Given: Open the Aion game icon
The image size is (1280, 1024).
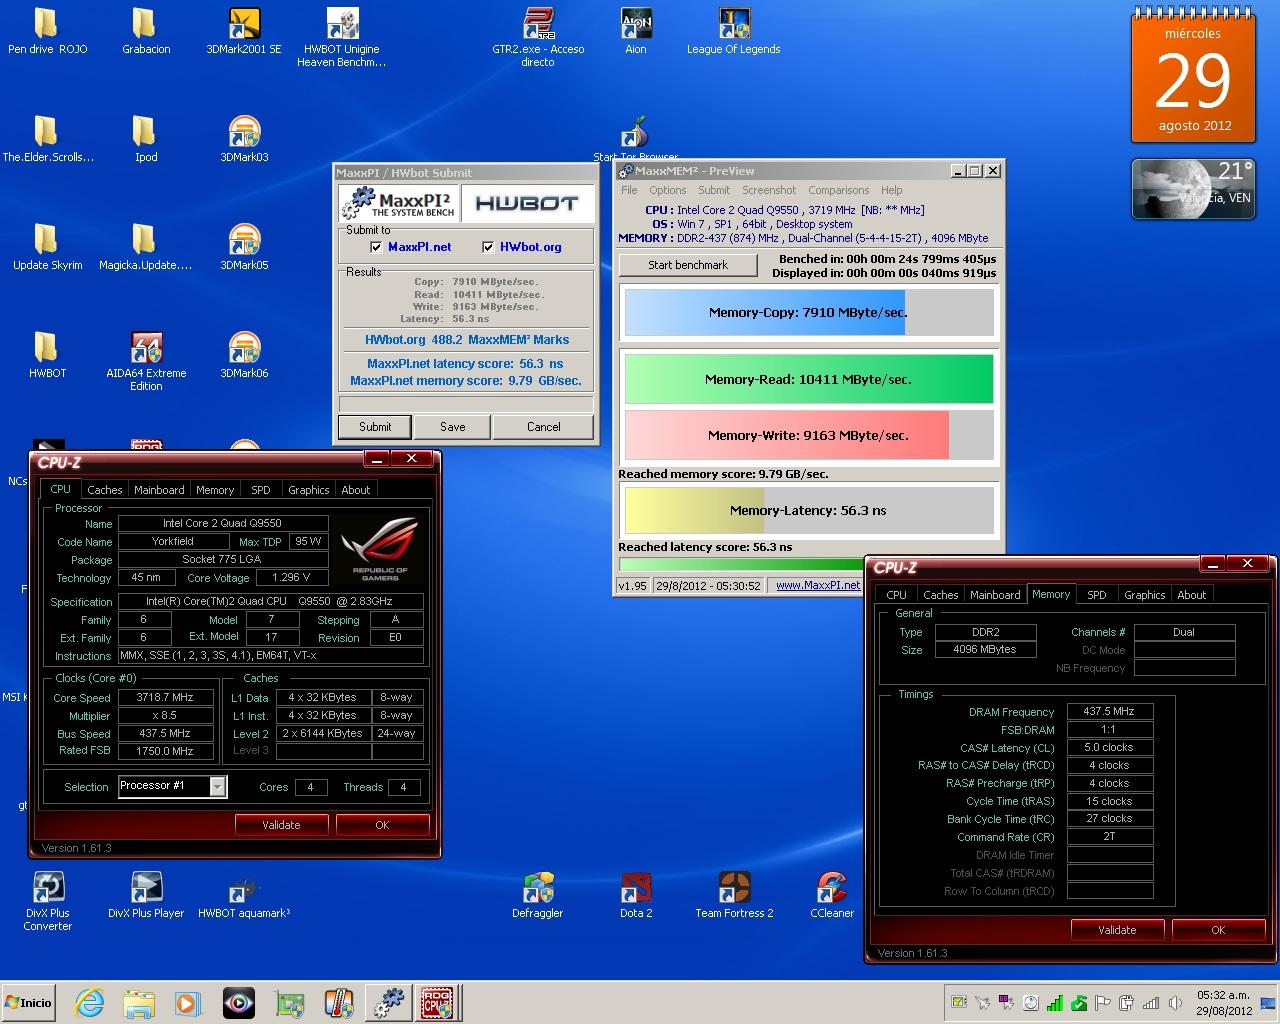Looking at the screenshot, I should click(636, 31).
